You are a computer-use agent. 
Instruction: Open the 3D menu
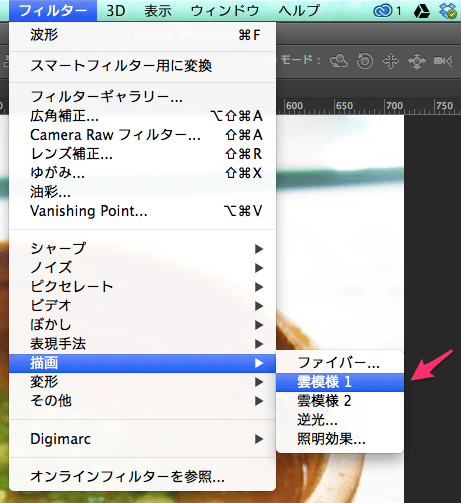pyautogui.click(x=116, y=11)
